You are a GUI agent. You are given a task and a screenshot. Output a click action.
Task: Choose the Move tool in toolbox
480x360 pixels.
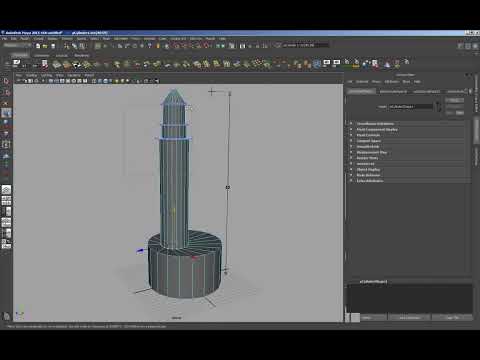pos(6,113)
